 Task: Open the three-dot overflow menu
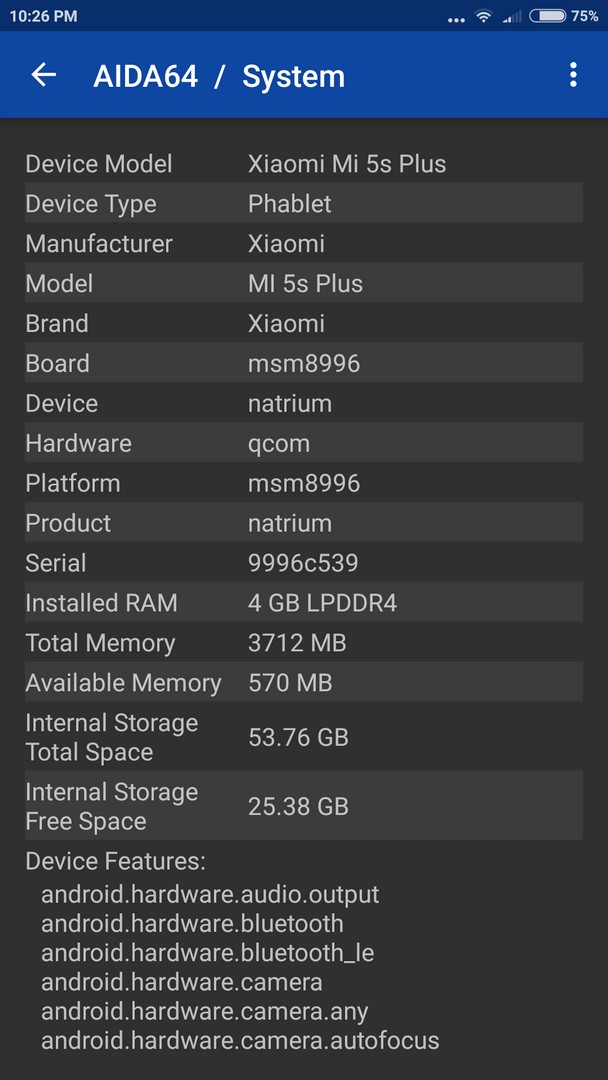[573, 74]
